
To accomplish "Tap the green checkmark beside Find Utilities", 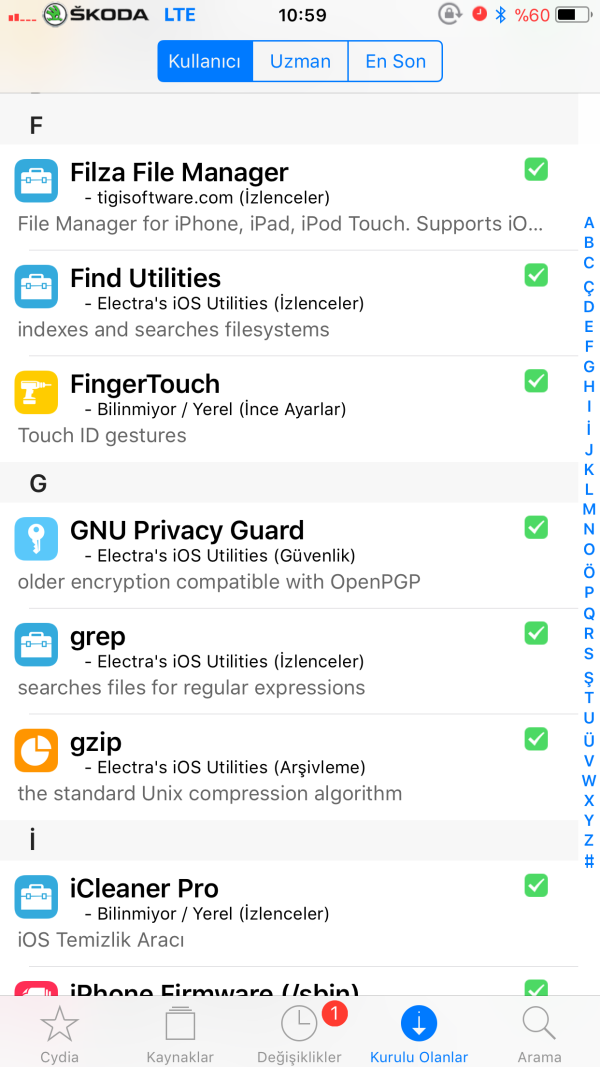I will click(536, 275).
